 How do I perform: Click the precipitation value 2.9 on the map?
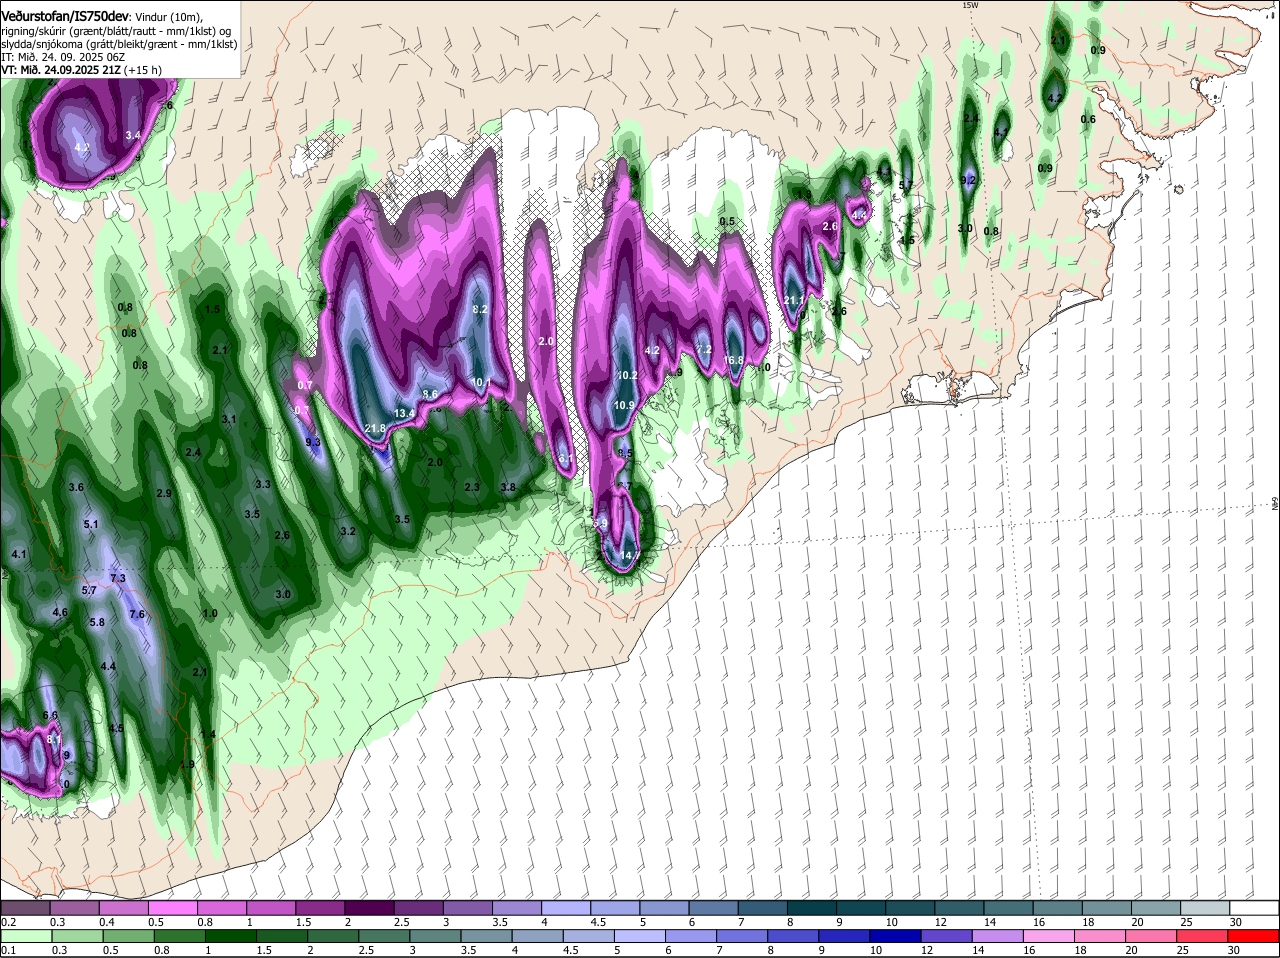point(164,493)
